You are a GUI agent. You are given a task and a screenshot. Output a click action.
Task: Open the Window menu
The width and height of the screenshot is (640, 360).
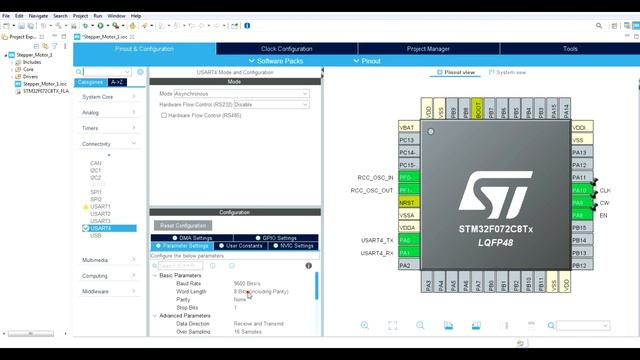(x=116, y=16)
